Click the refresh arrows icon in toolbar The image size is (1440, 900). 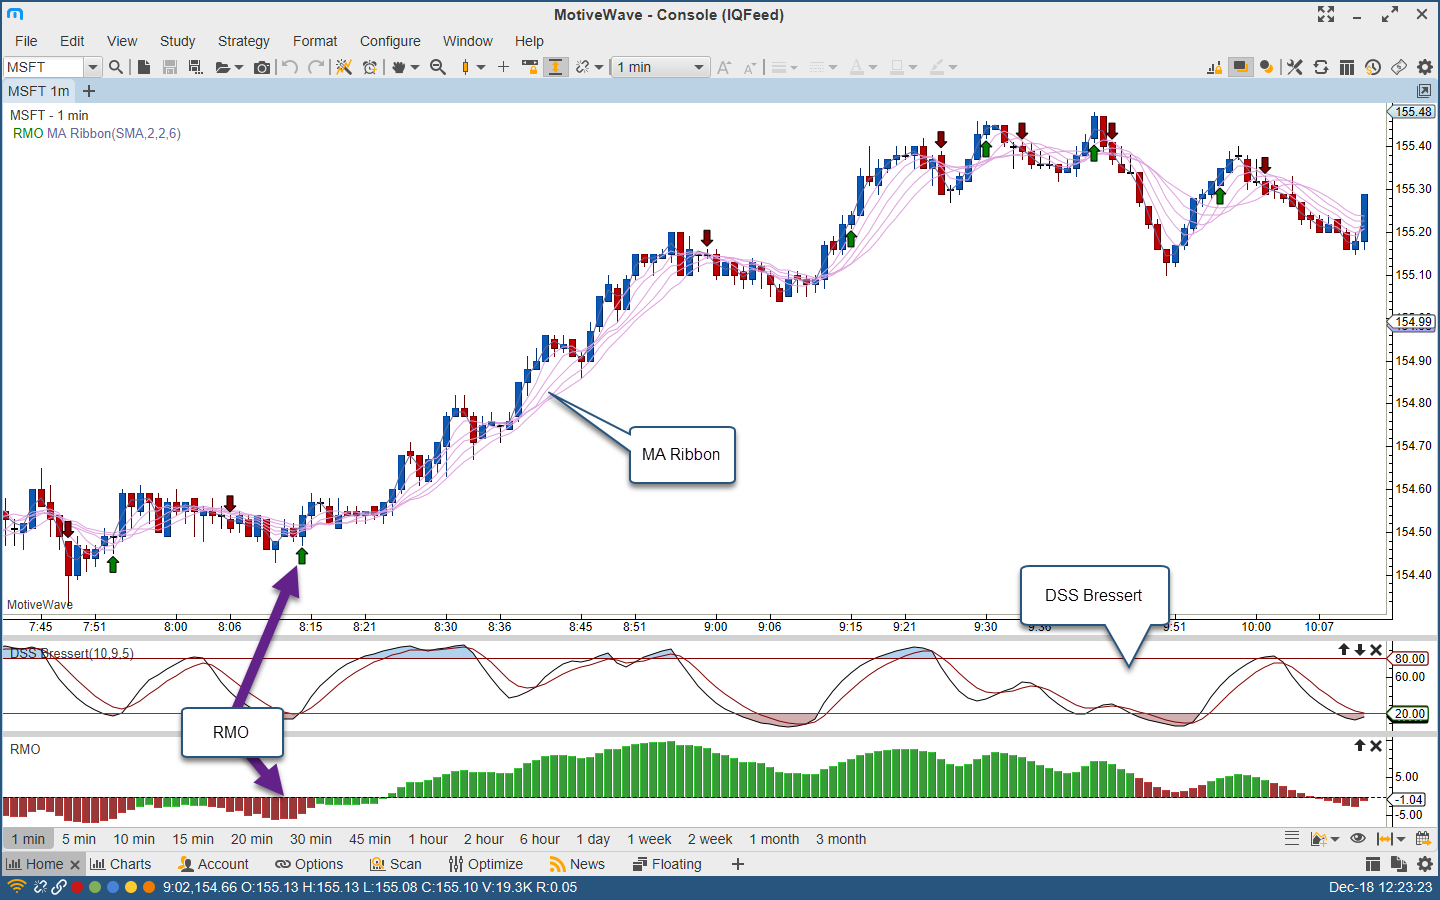pos(1321,67)
